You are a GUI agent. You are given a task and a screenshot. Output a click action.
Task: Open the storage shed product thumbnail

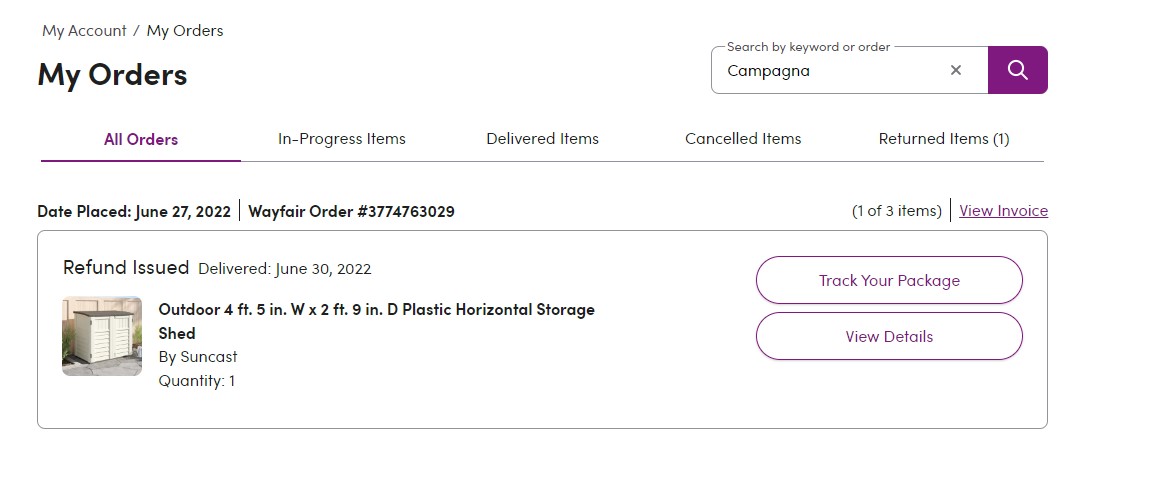point(102,336)
